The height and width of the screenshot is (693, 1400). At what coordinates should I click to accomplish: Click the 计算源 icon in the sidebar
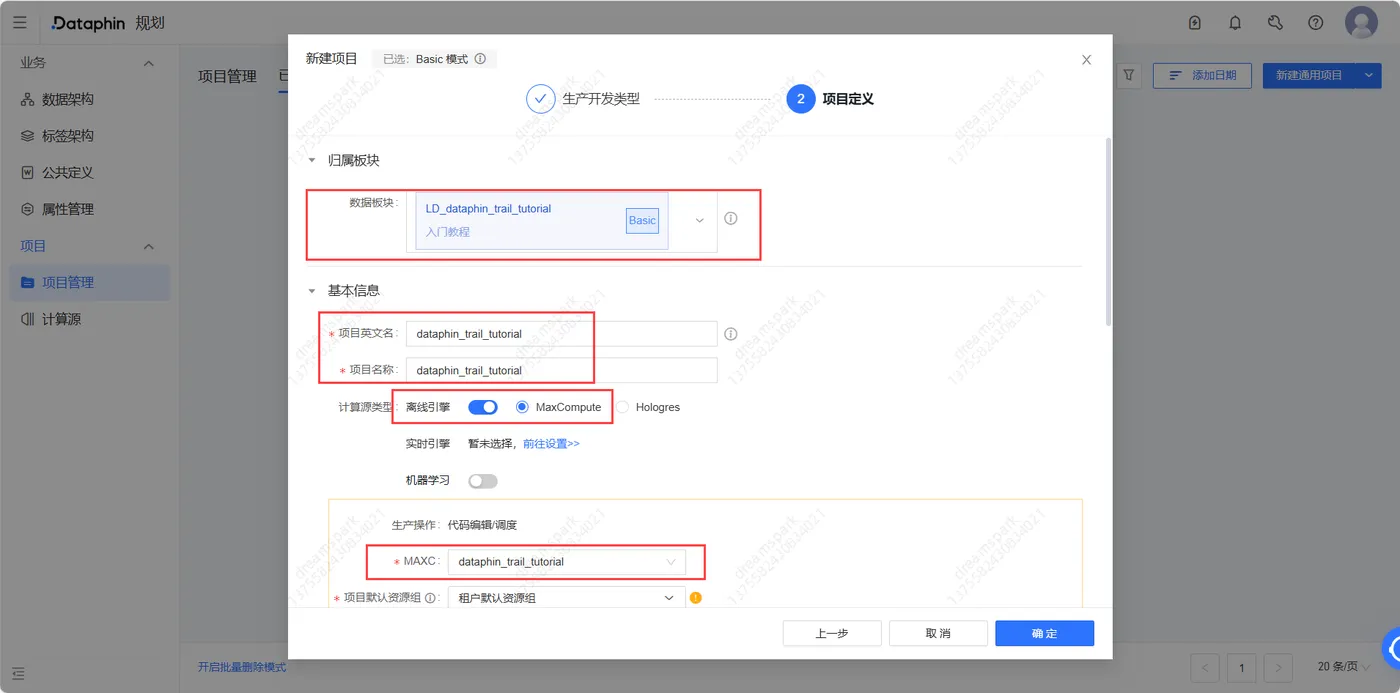[28, 319]
